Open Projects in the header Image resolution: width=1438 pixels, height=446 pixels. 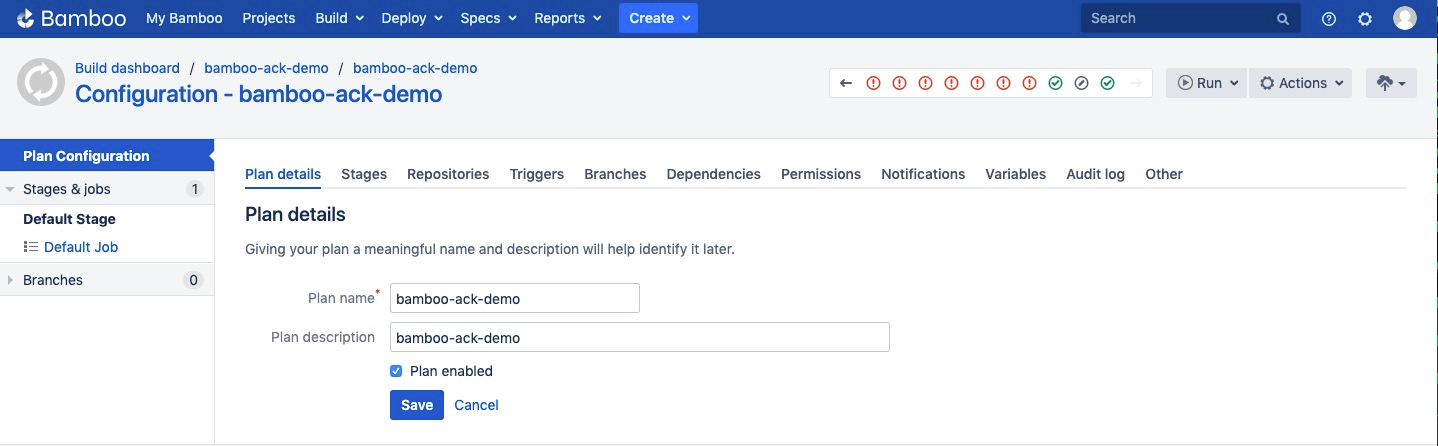[269, 18]
